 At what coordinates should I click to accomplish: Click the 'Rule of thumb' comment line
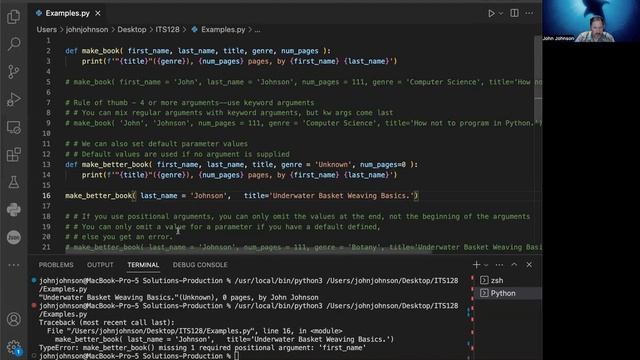pos(190,102)
